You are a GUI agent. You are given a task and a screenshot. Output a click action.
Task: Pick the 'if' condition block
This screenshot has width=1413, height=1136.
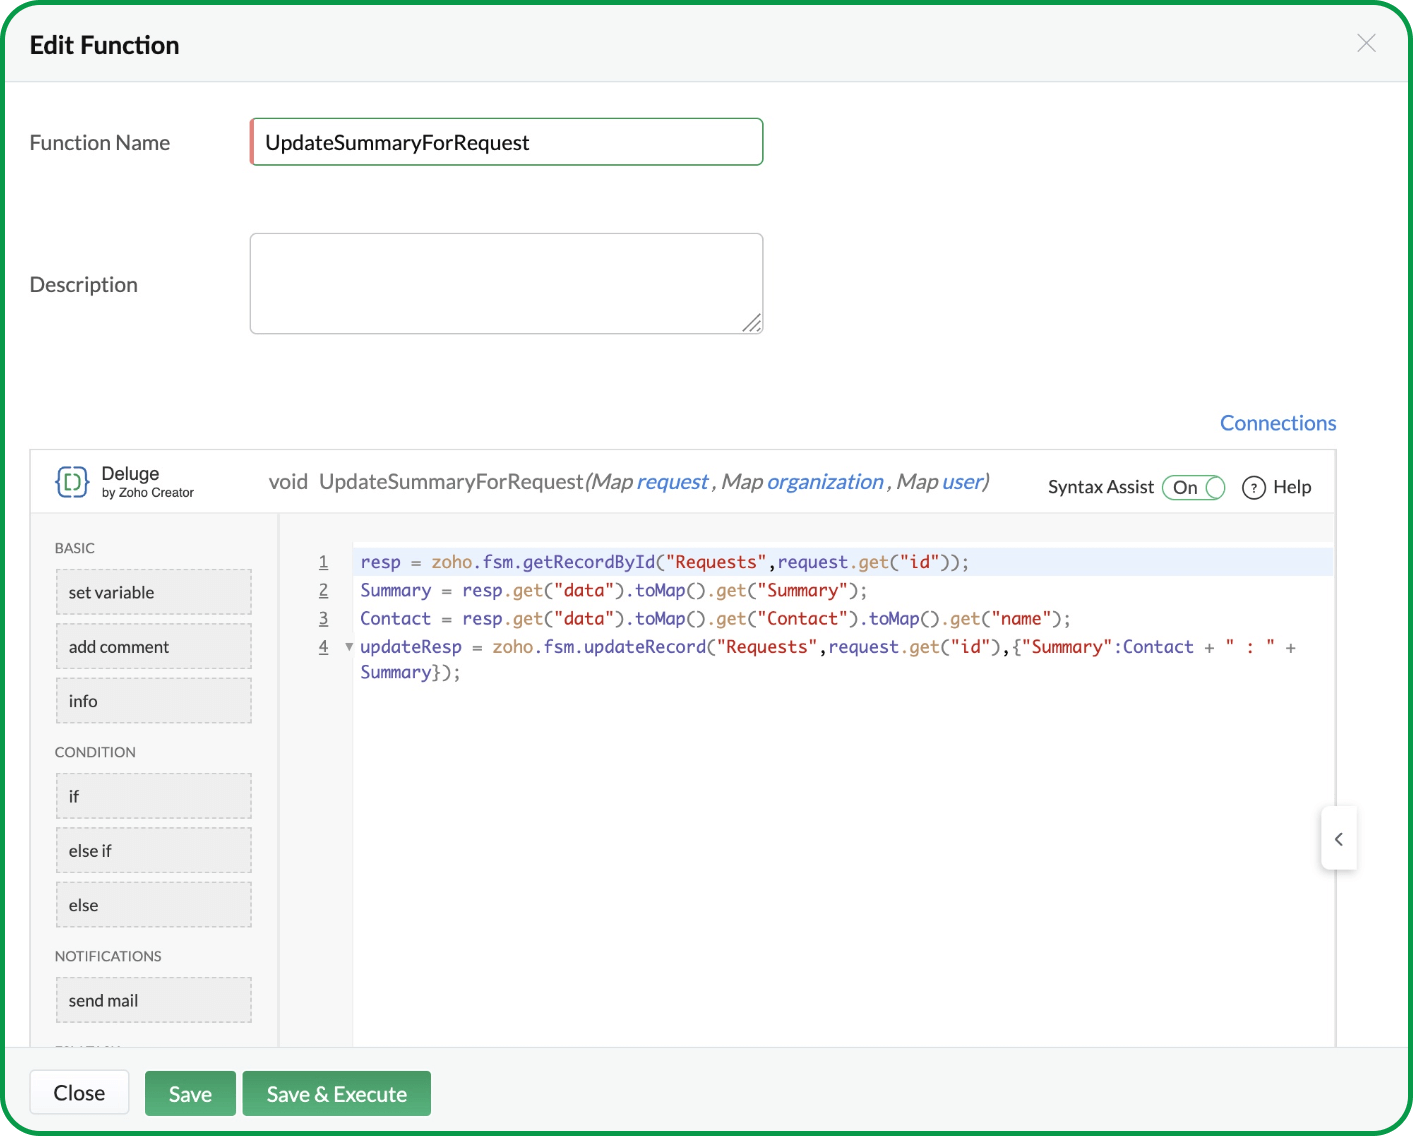(x=153, y=796)
